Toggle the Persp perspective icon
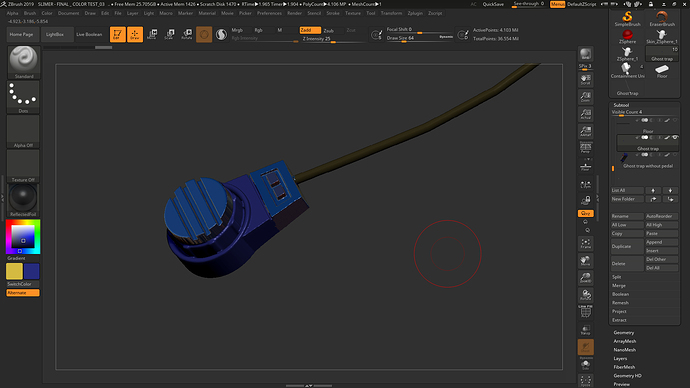 [585, 148]
